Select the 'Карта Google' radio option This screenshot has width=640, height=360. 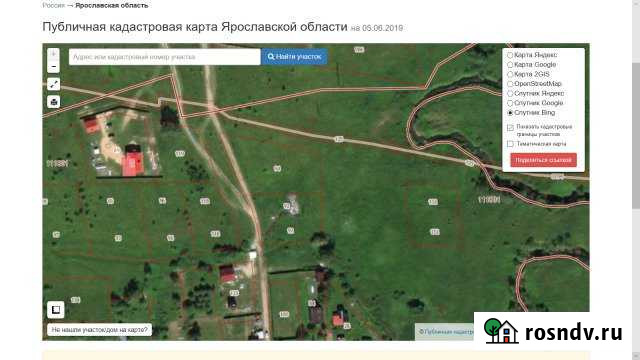click(510, 64)
